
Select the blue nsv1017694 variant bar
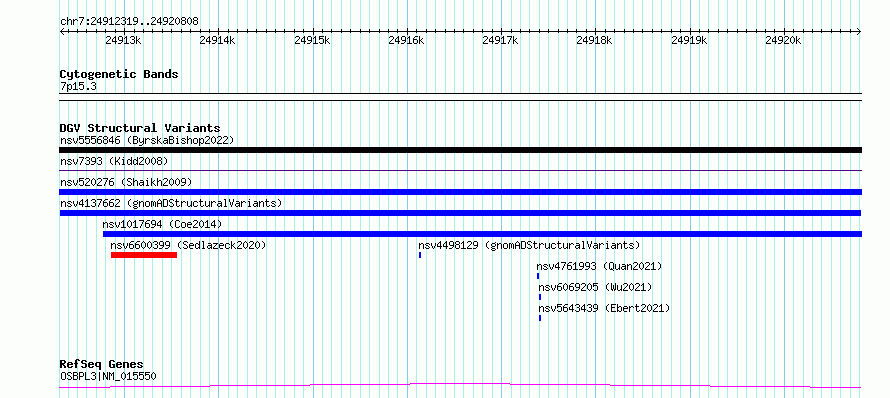(482, 234)
